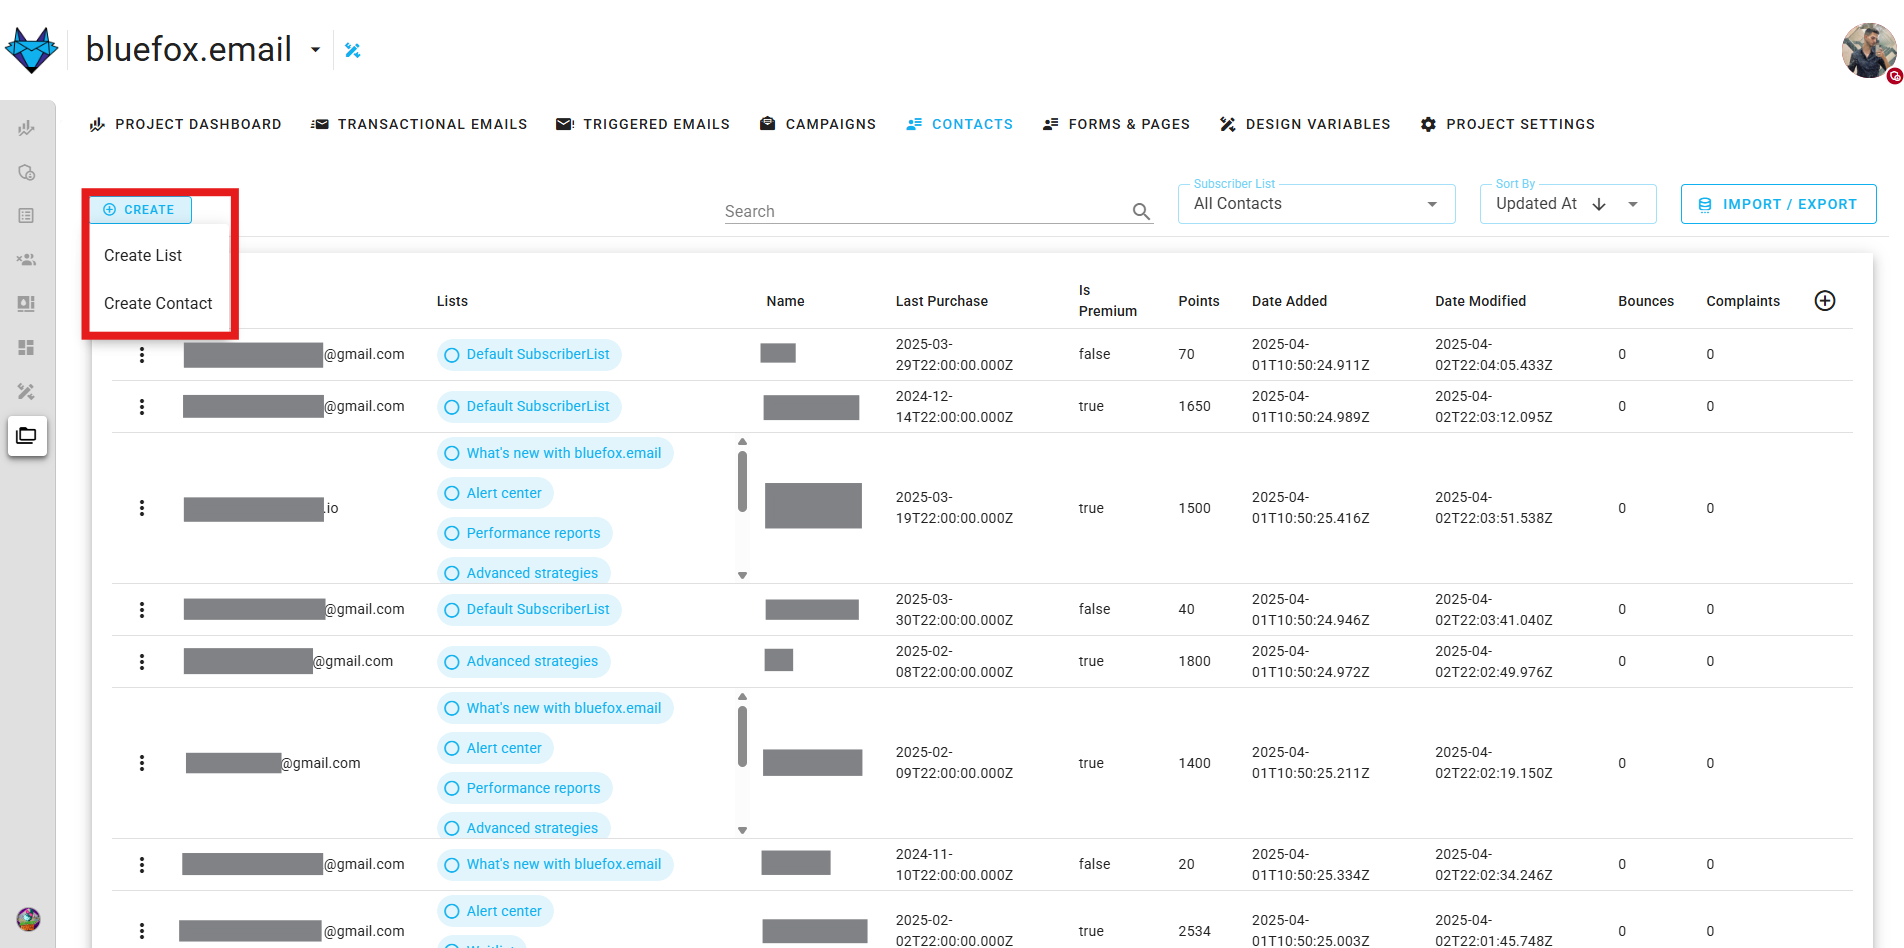This screenshot has height=948, width=1904.
Task: Click the Name column header
Action: click(x=785, y=301)
